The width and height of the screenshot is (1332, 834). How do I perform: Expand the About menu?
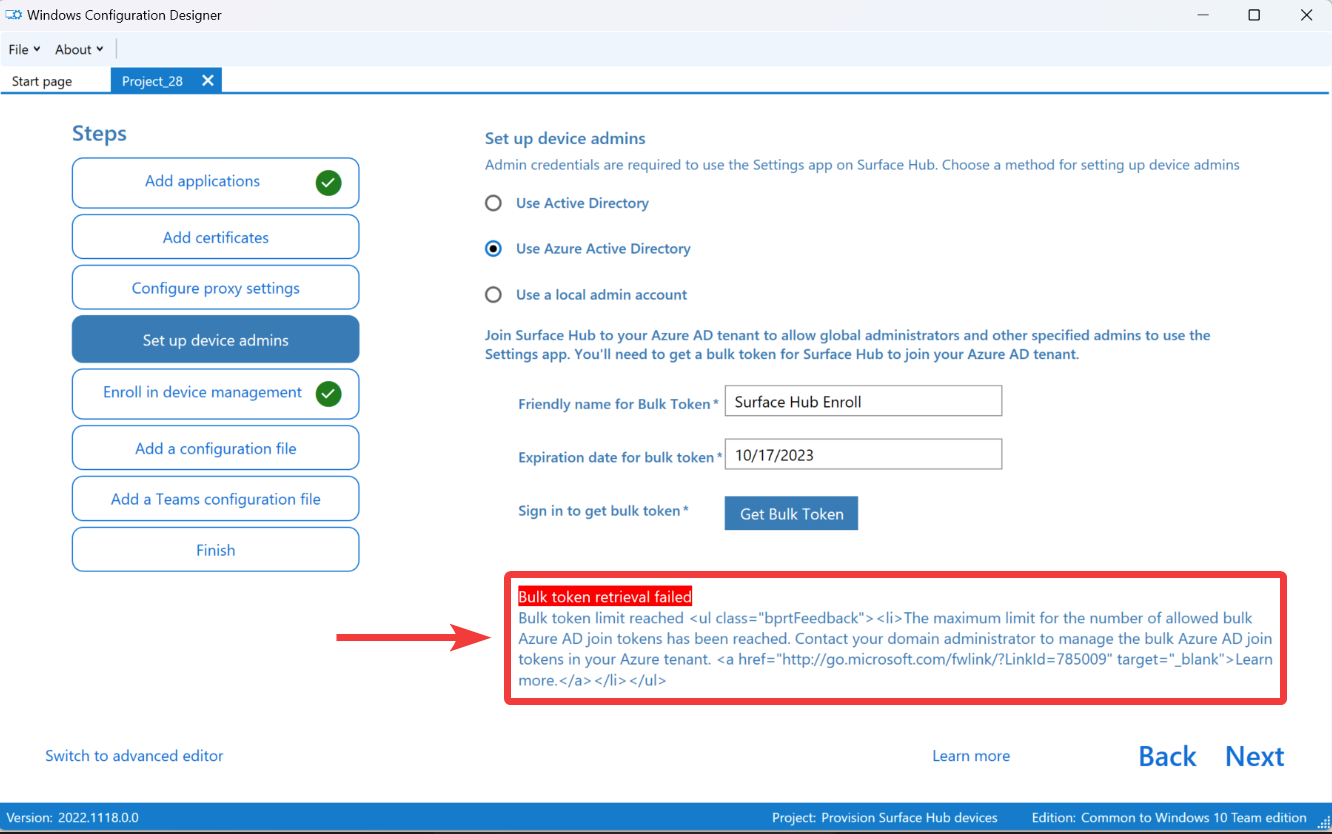pos(79,49)
